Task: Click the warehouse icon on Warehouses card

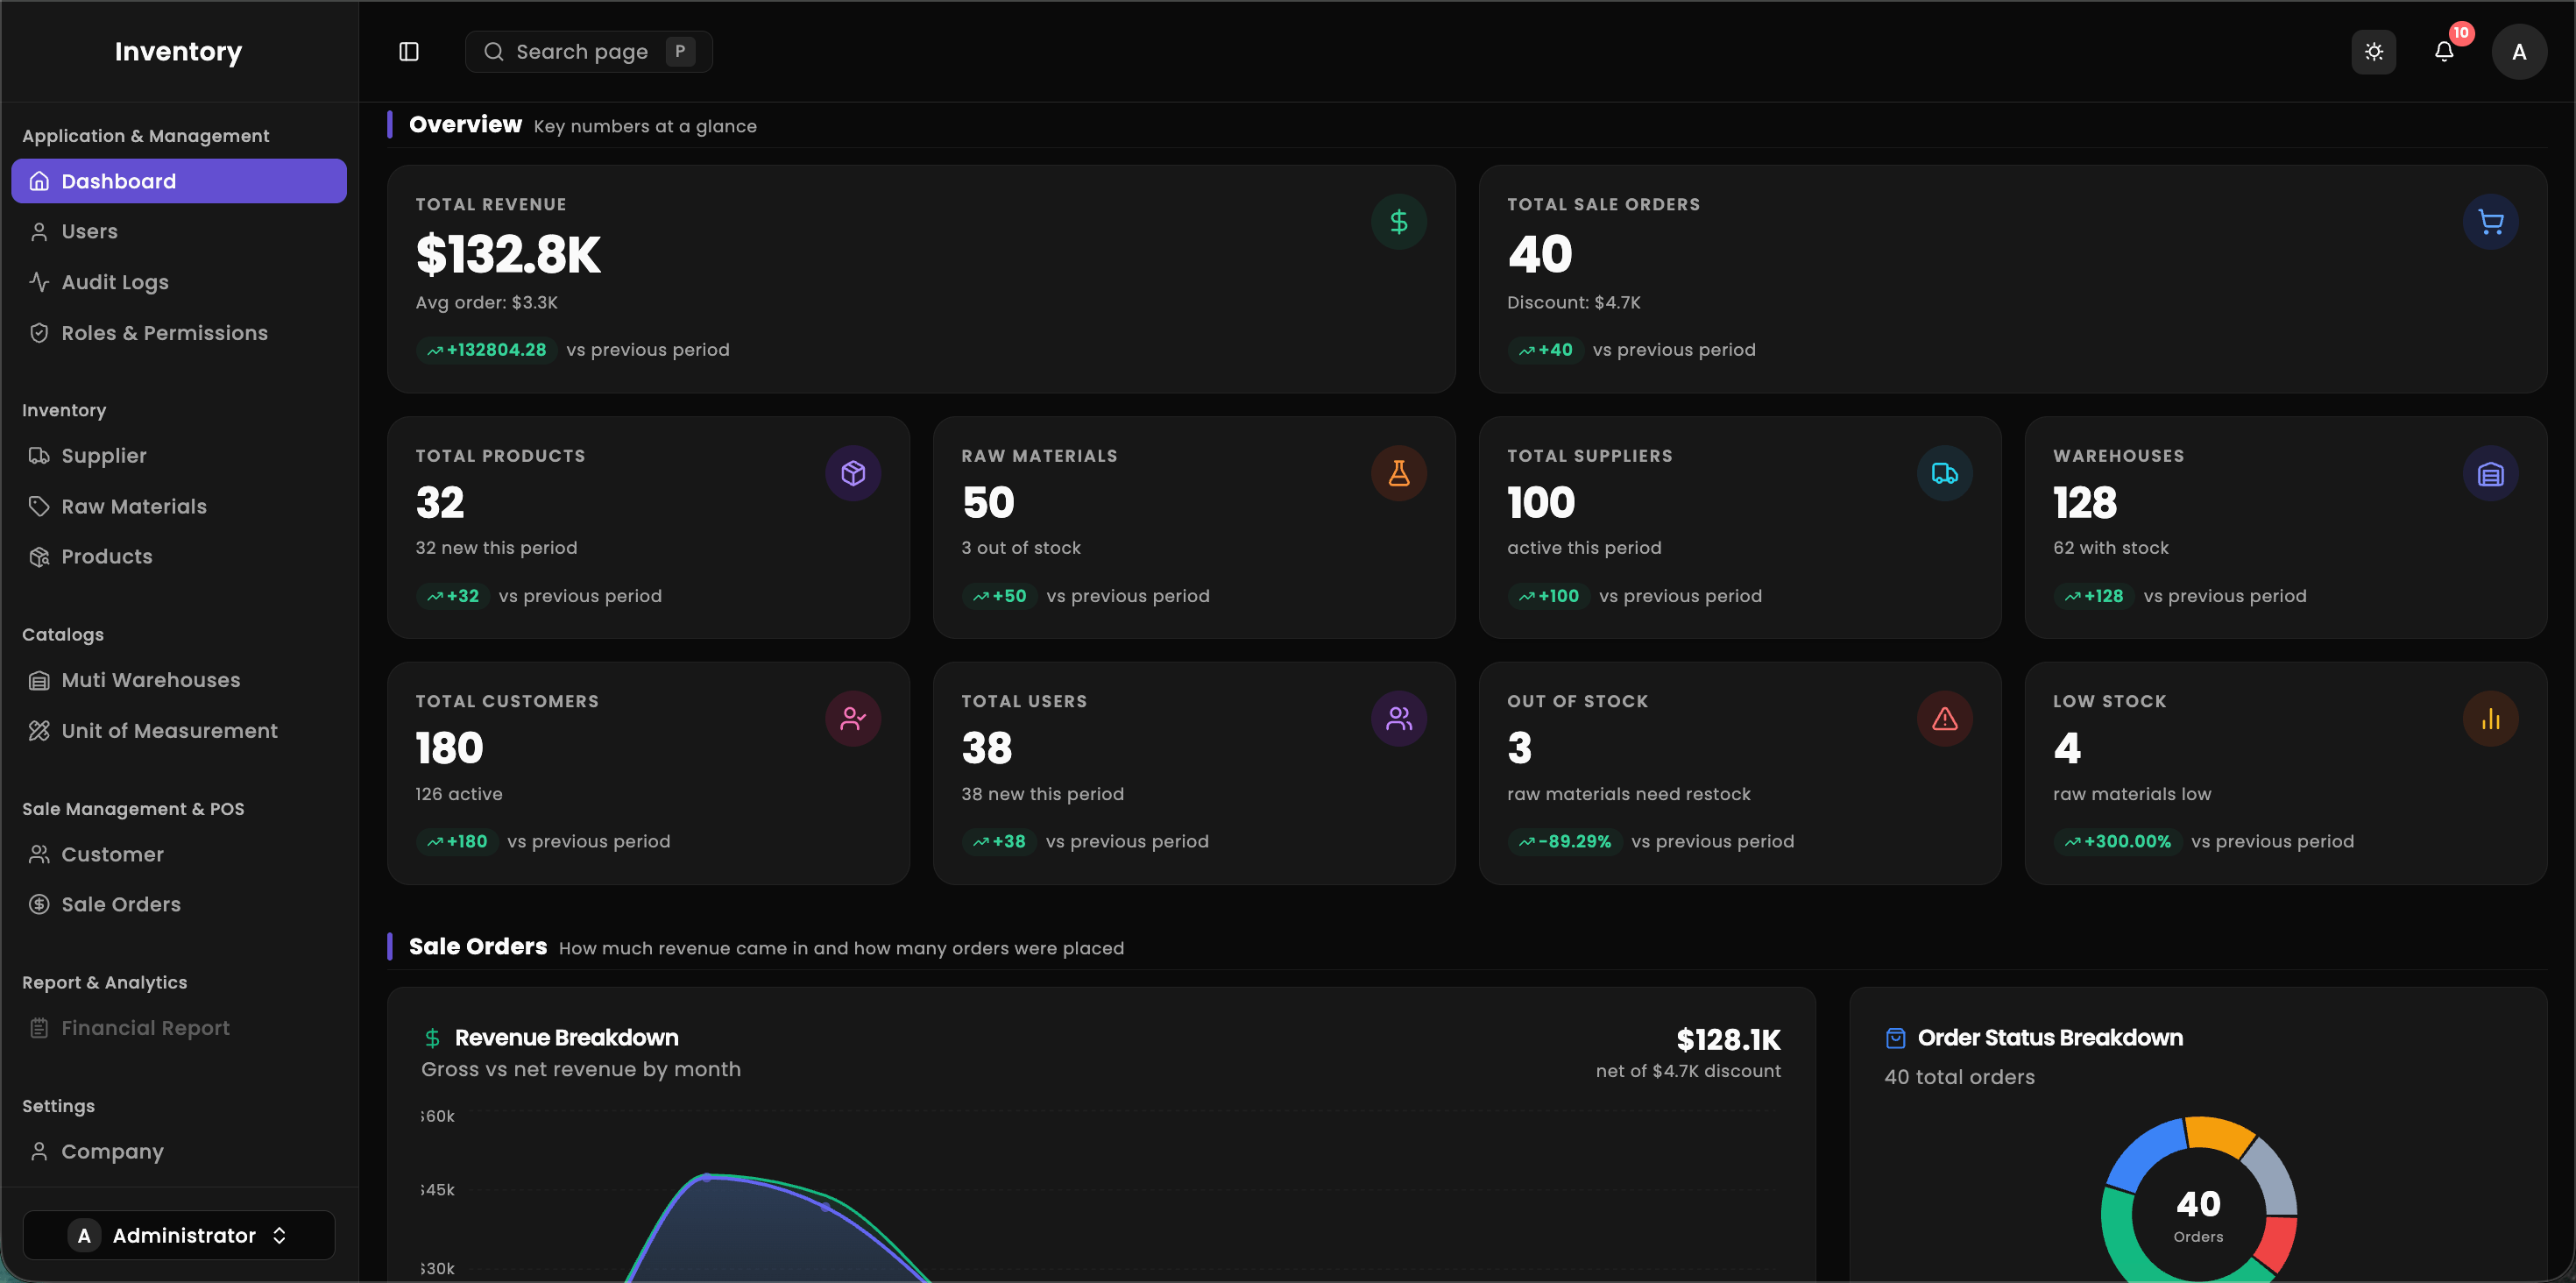Action: (x=2490, y=473)
